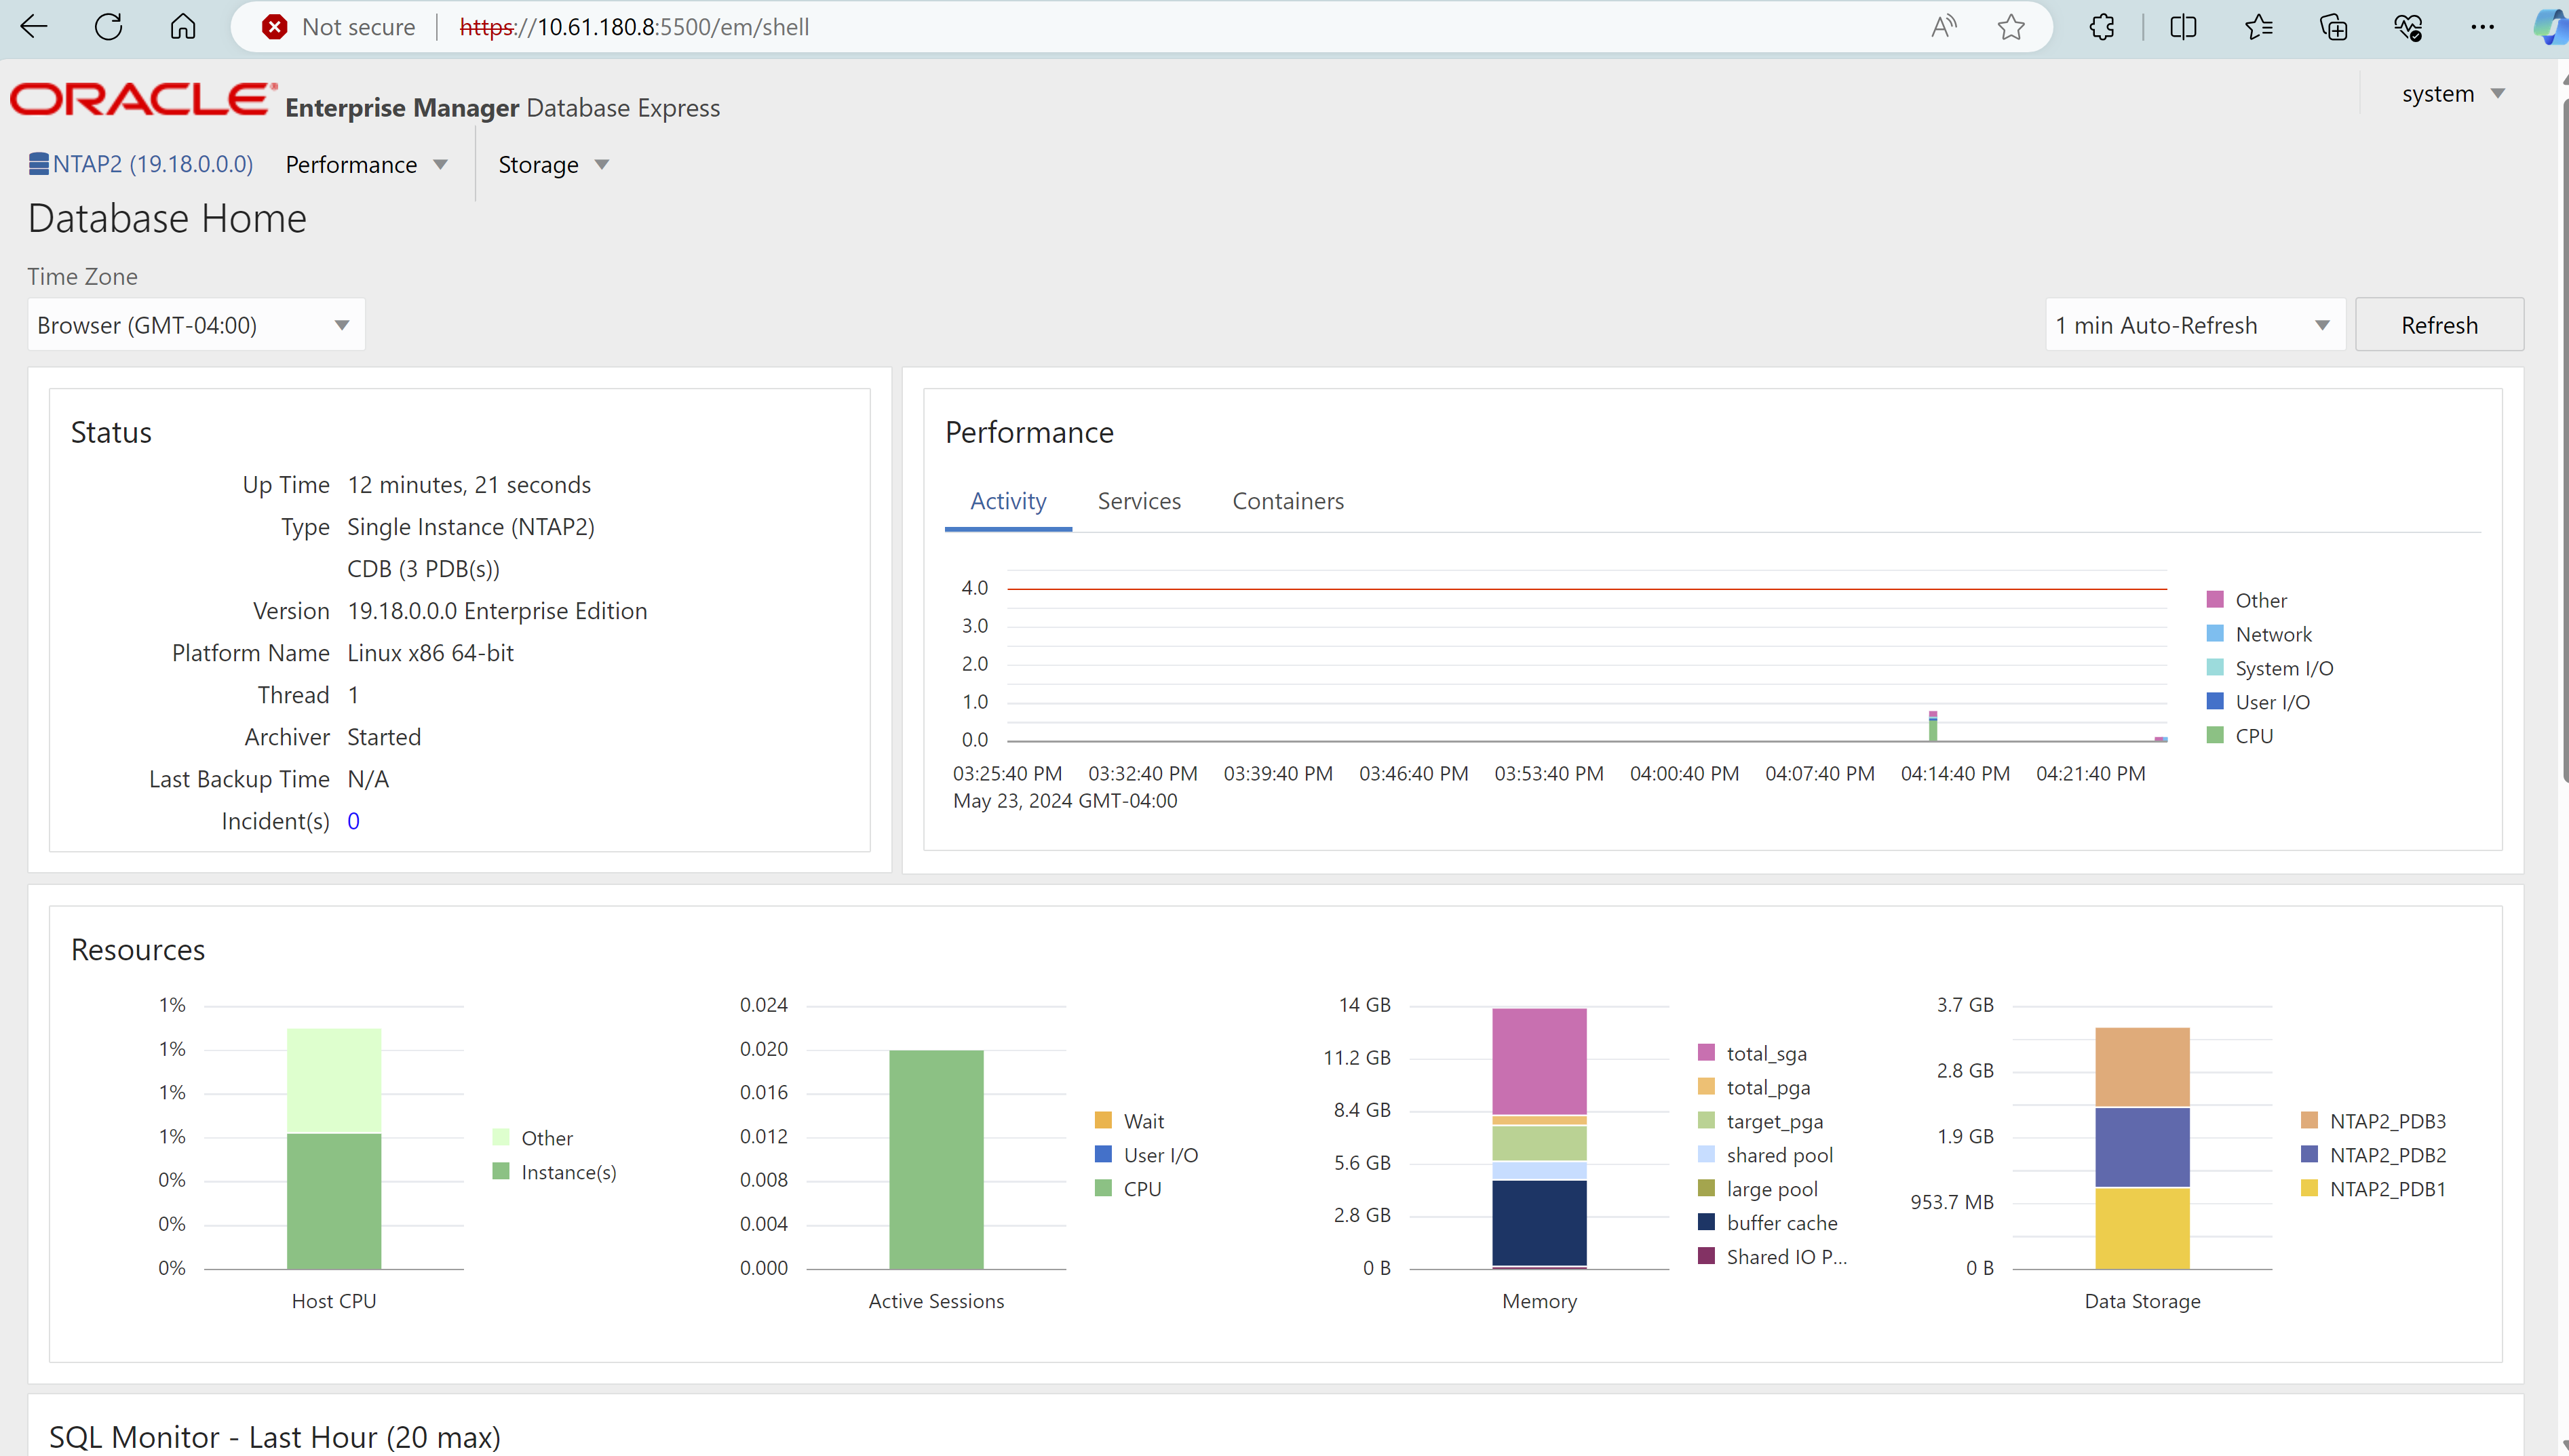Image resolution: width=2569 pixels, height=1456 pixels.
Task: Click the reload/refresh browser icon
Action: click(x=109, y=24)
